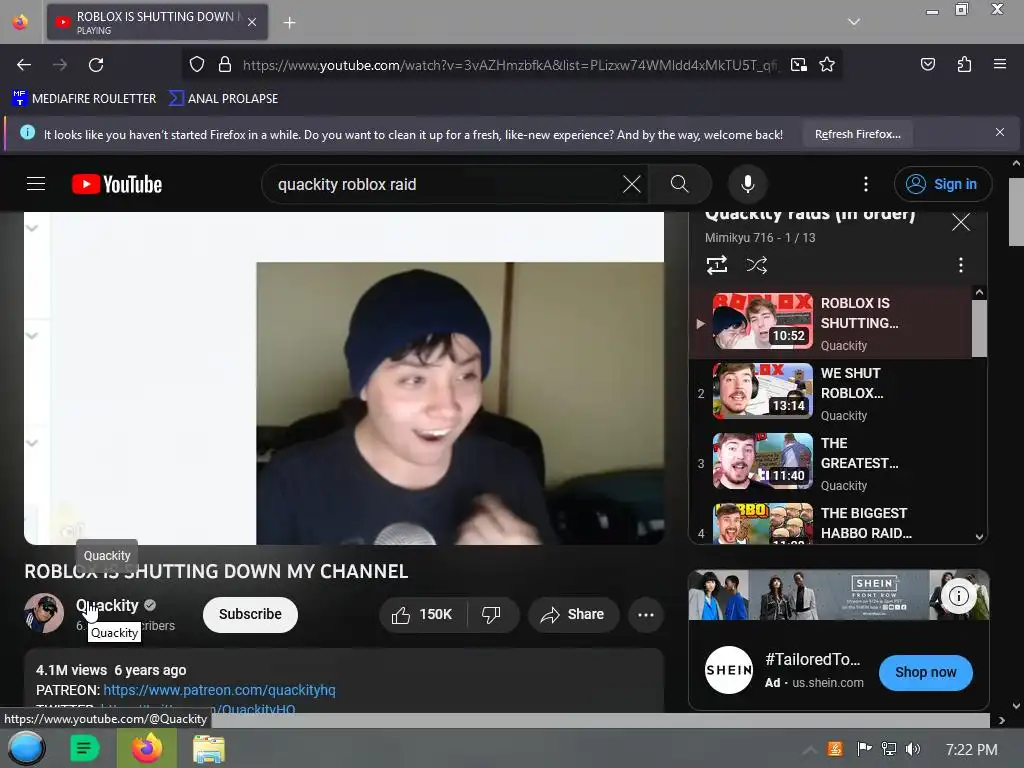Click the ad info icon

pyautogui.click(x=958, y=596)
